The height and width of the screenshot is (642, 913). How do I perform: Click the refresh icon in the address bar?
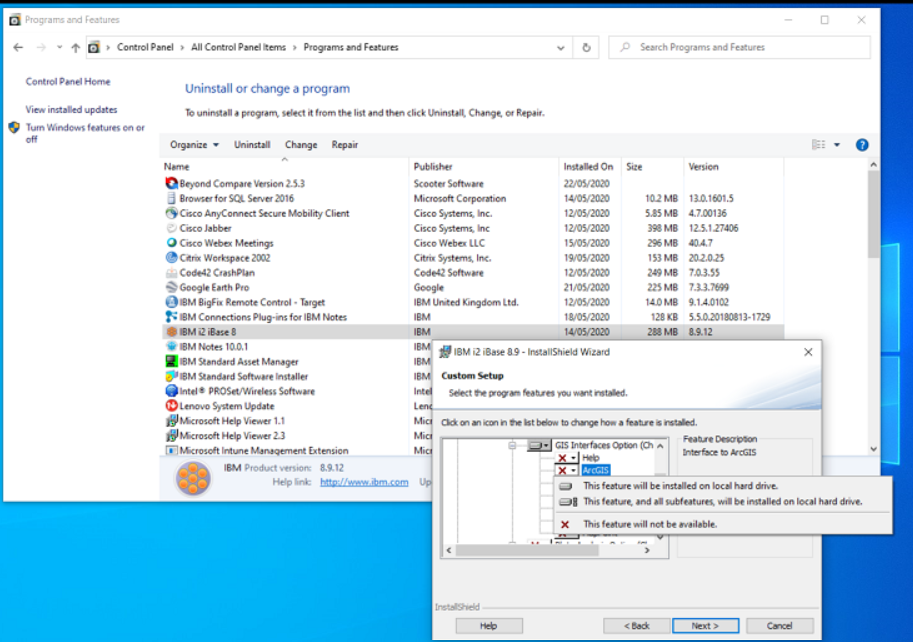click(x=585, y=46)
